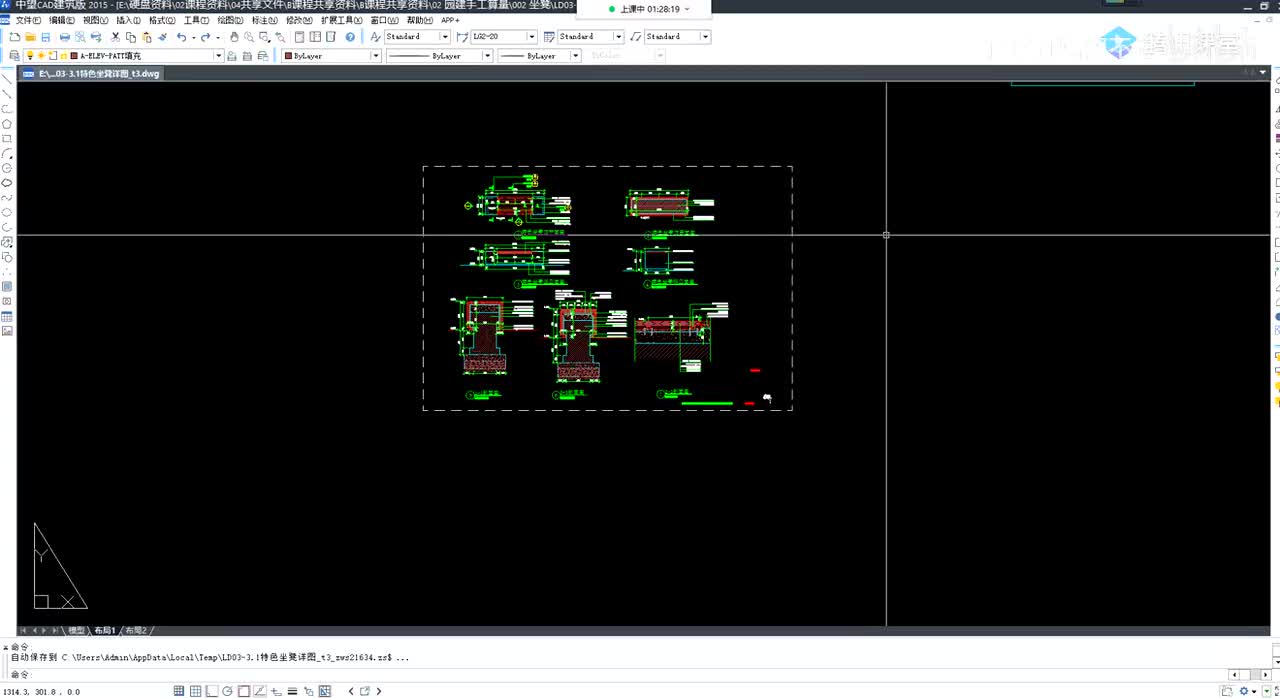1280x698 pixels.
Task: Select the LD03-3.1特色坐凳详图_t3.dwg document tab
Action: 91,74
